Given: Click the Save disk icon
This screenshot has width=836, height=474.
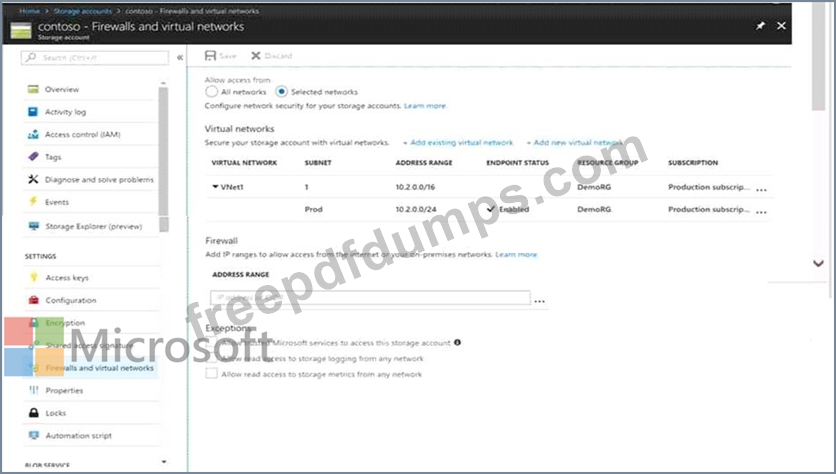Looking at the screenshot, I should (x=211, y=55).
